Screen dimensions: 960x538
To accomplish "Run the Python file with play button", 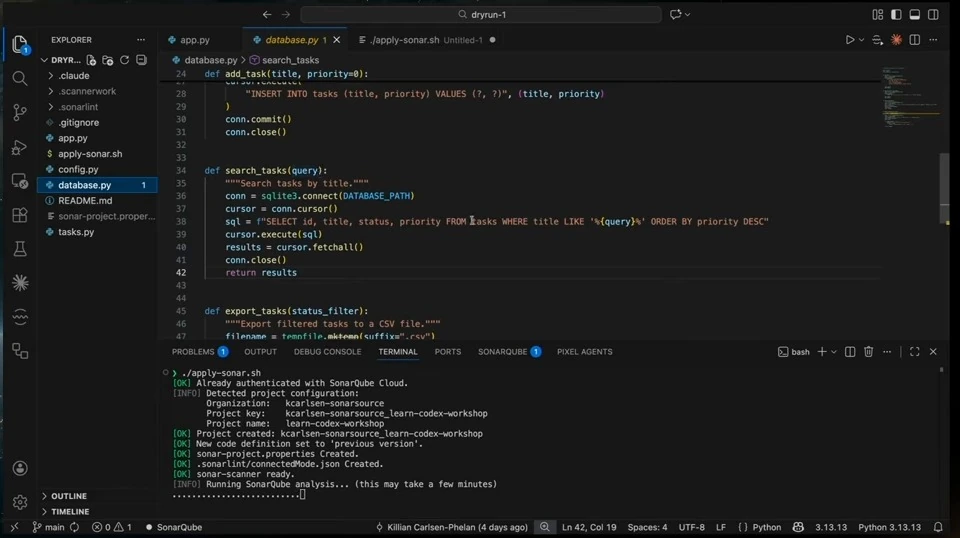I will pyautogui.click(x=850, y=40).
